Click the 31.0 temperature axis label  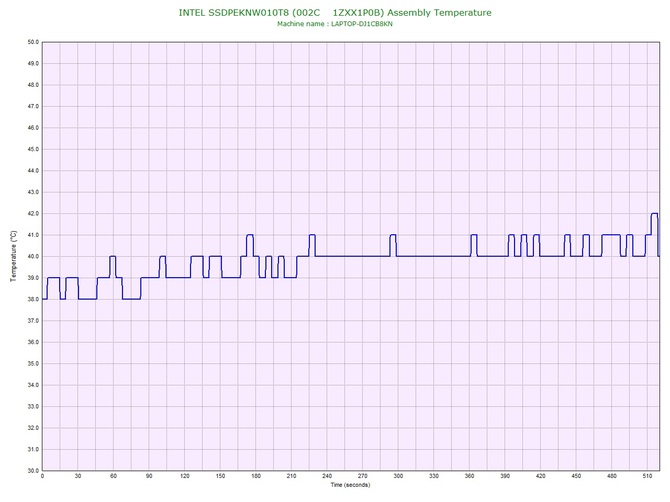[33, 449]
